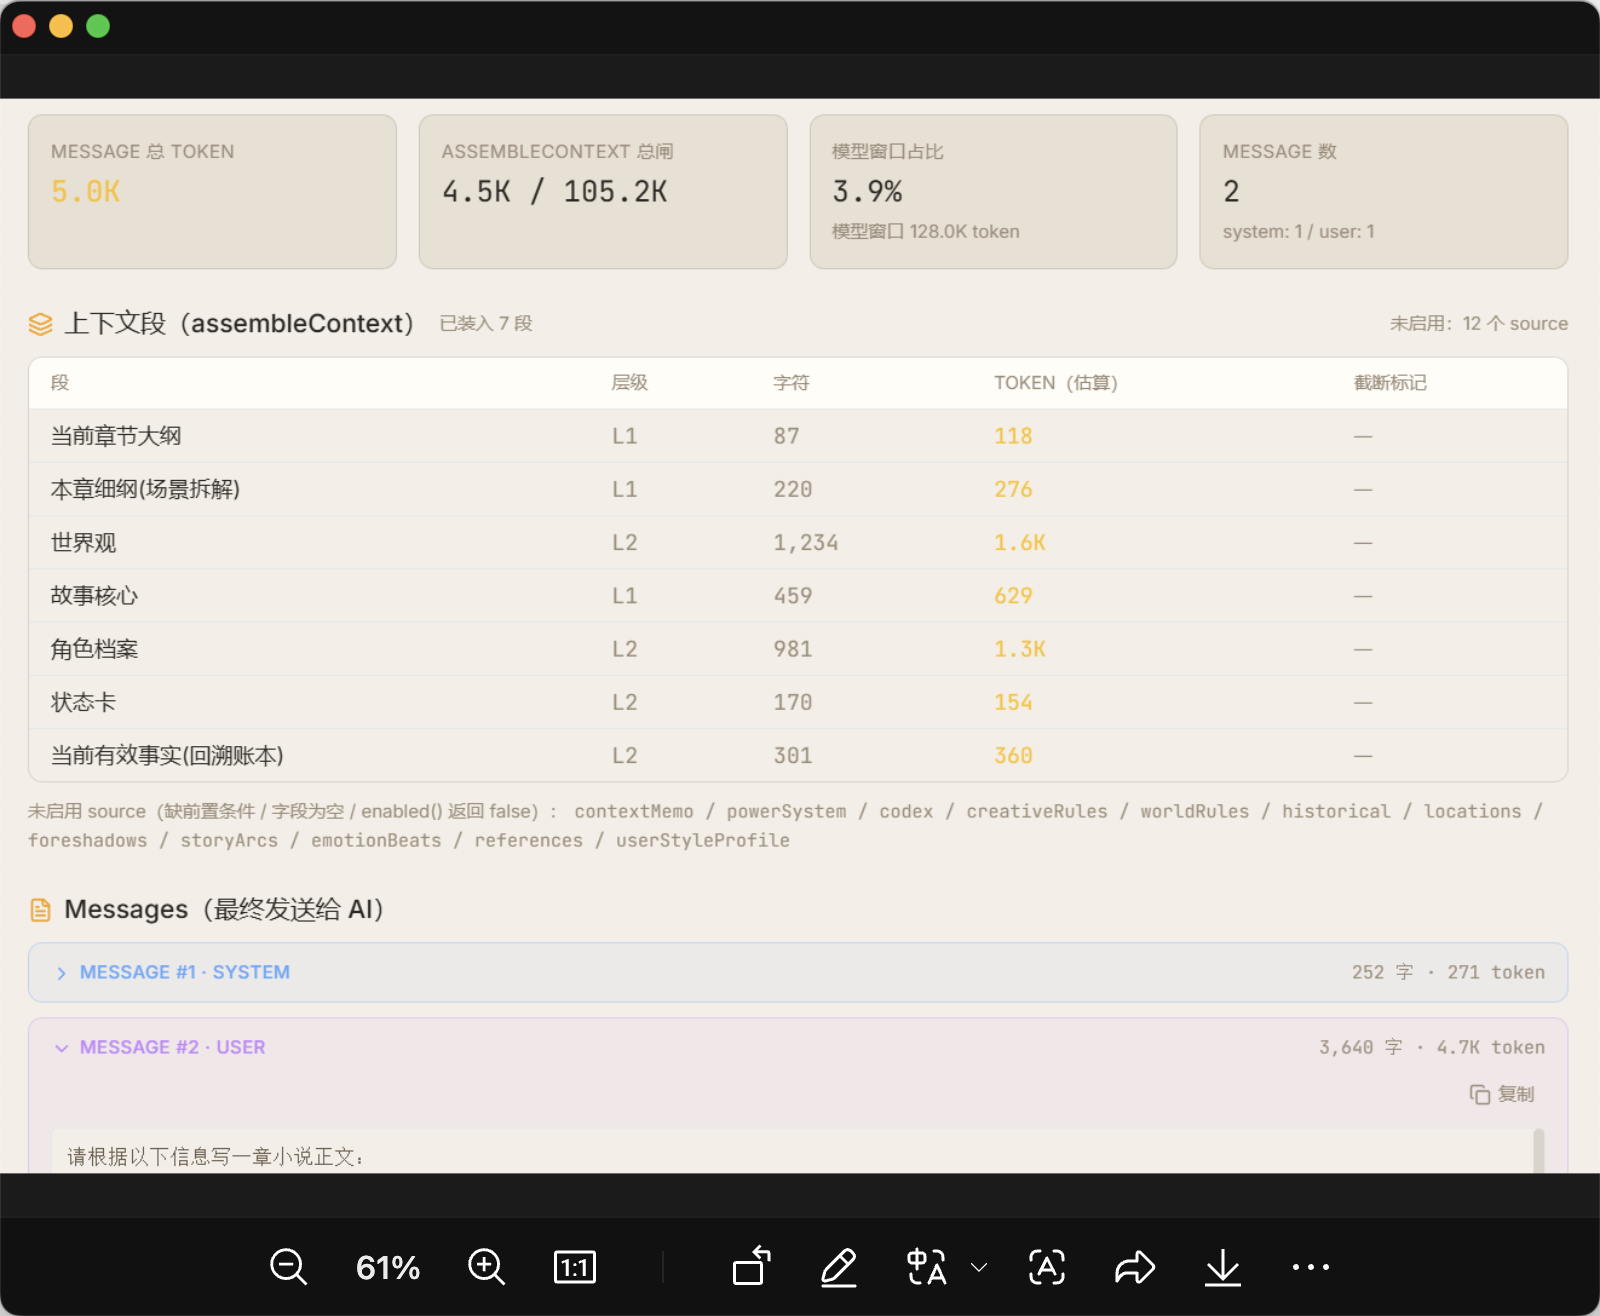
Task: Click the 1.6K token value for 世界观
Action: 1019,543
